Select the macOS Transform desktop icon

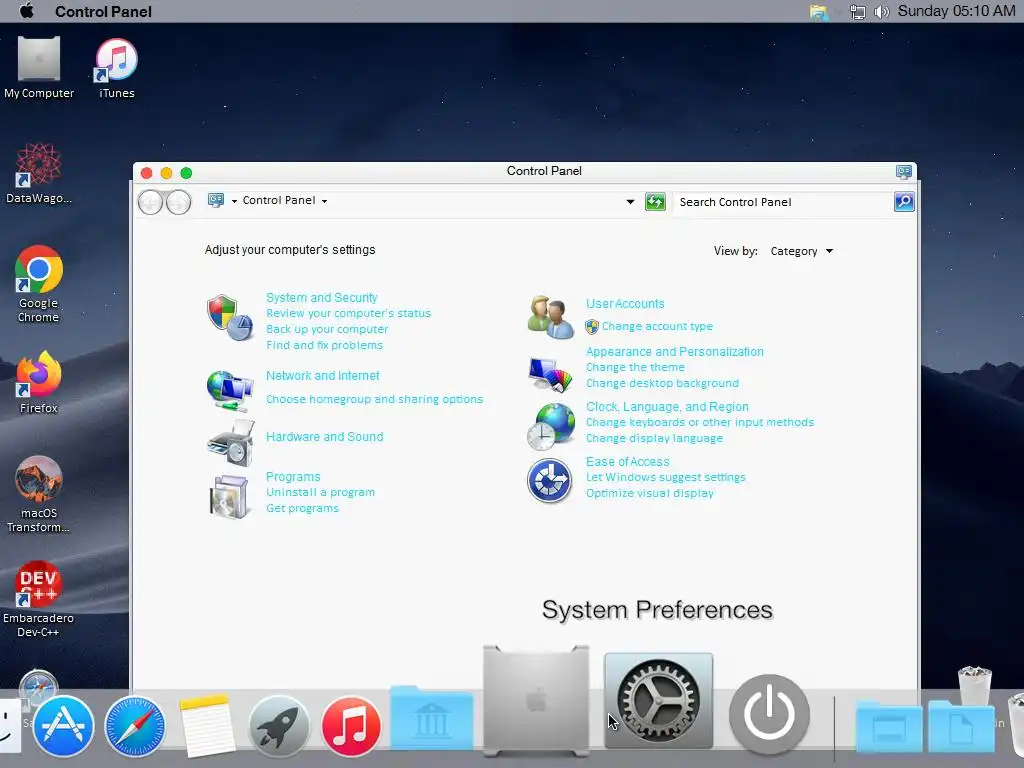tap(39, 494)
